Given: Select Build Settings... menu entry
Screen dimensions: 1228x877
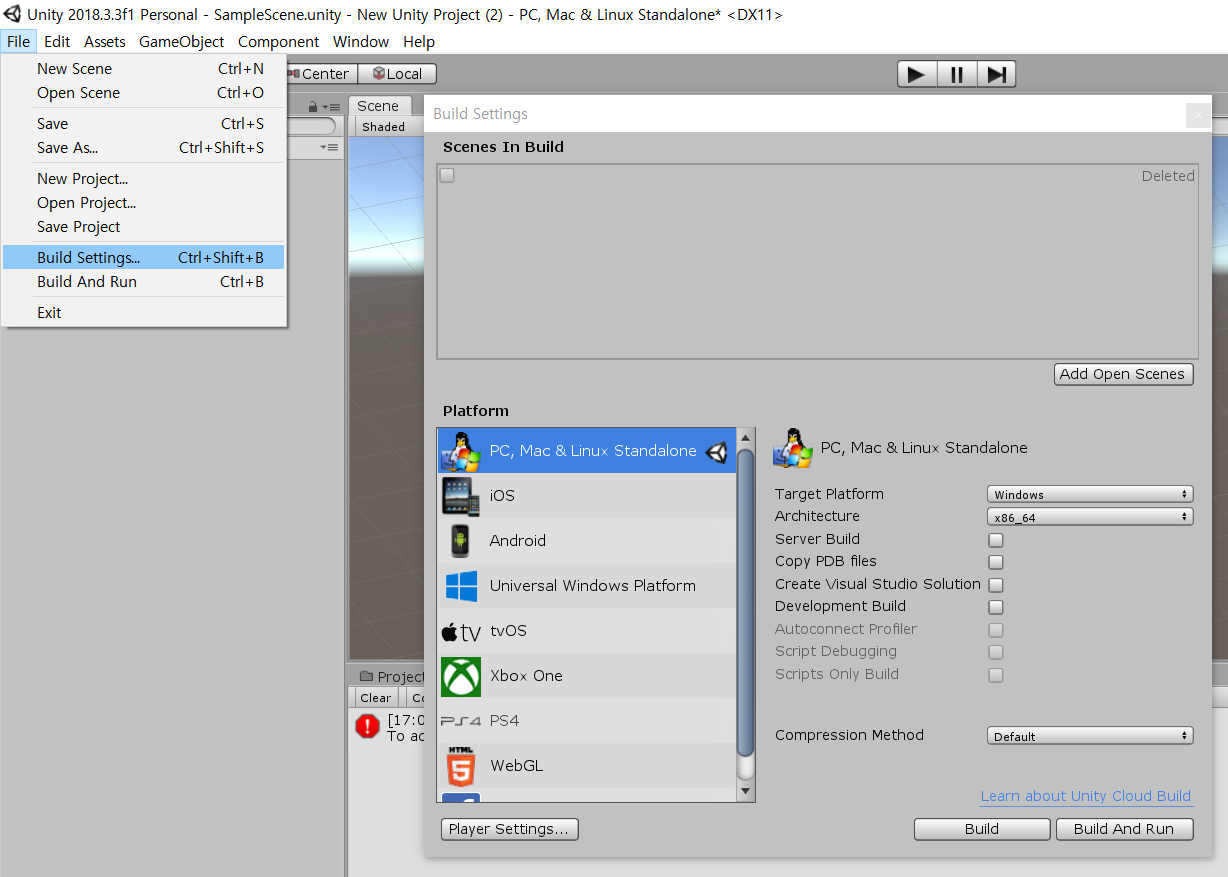Looking at the screenshot, I should pyautogui.click(x=144, y=258).
